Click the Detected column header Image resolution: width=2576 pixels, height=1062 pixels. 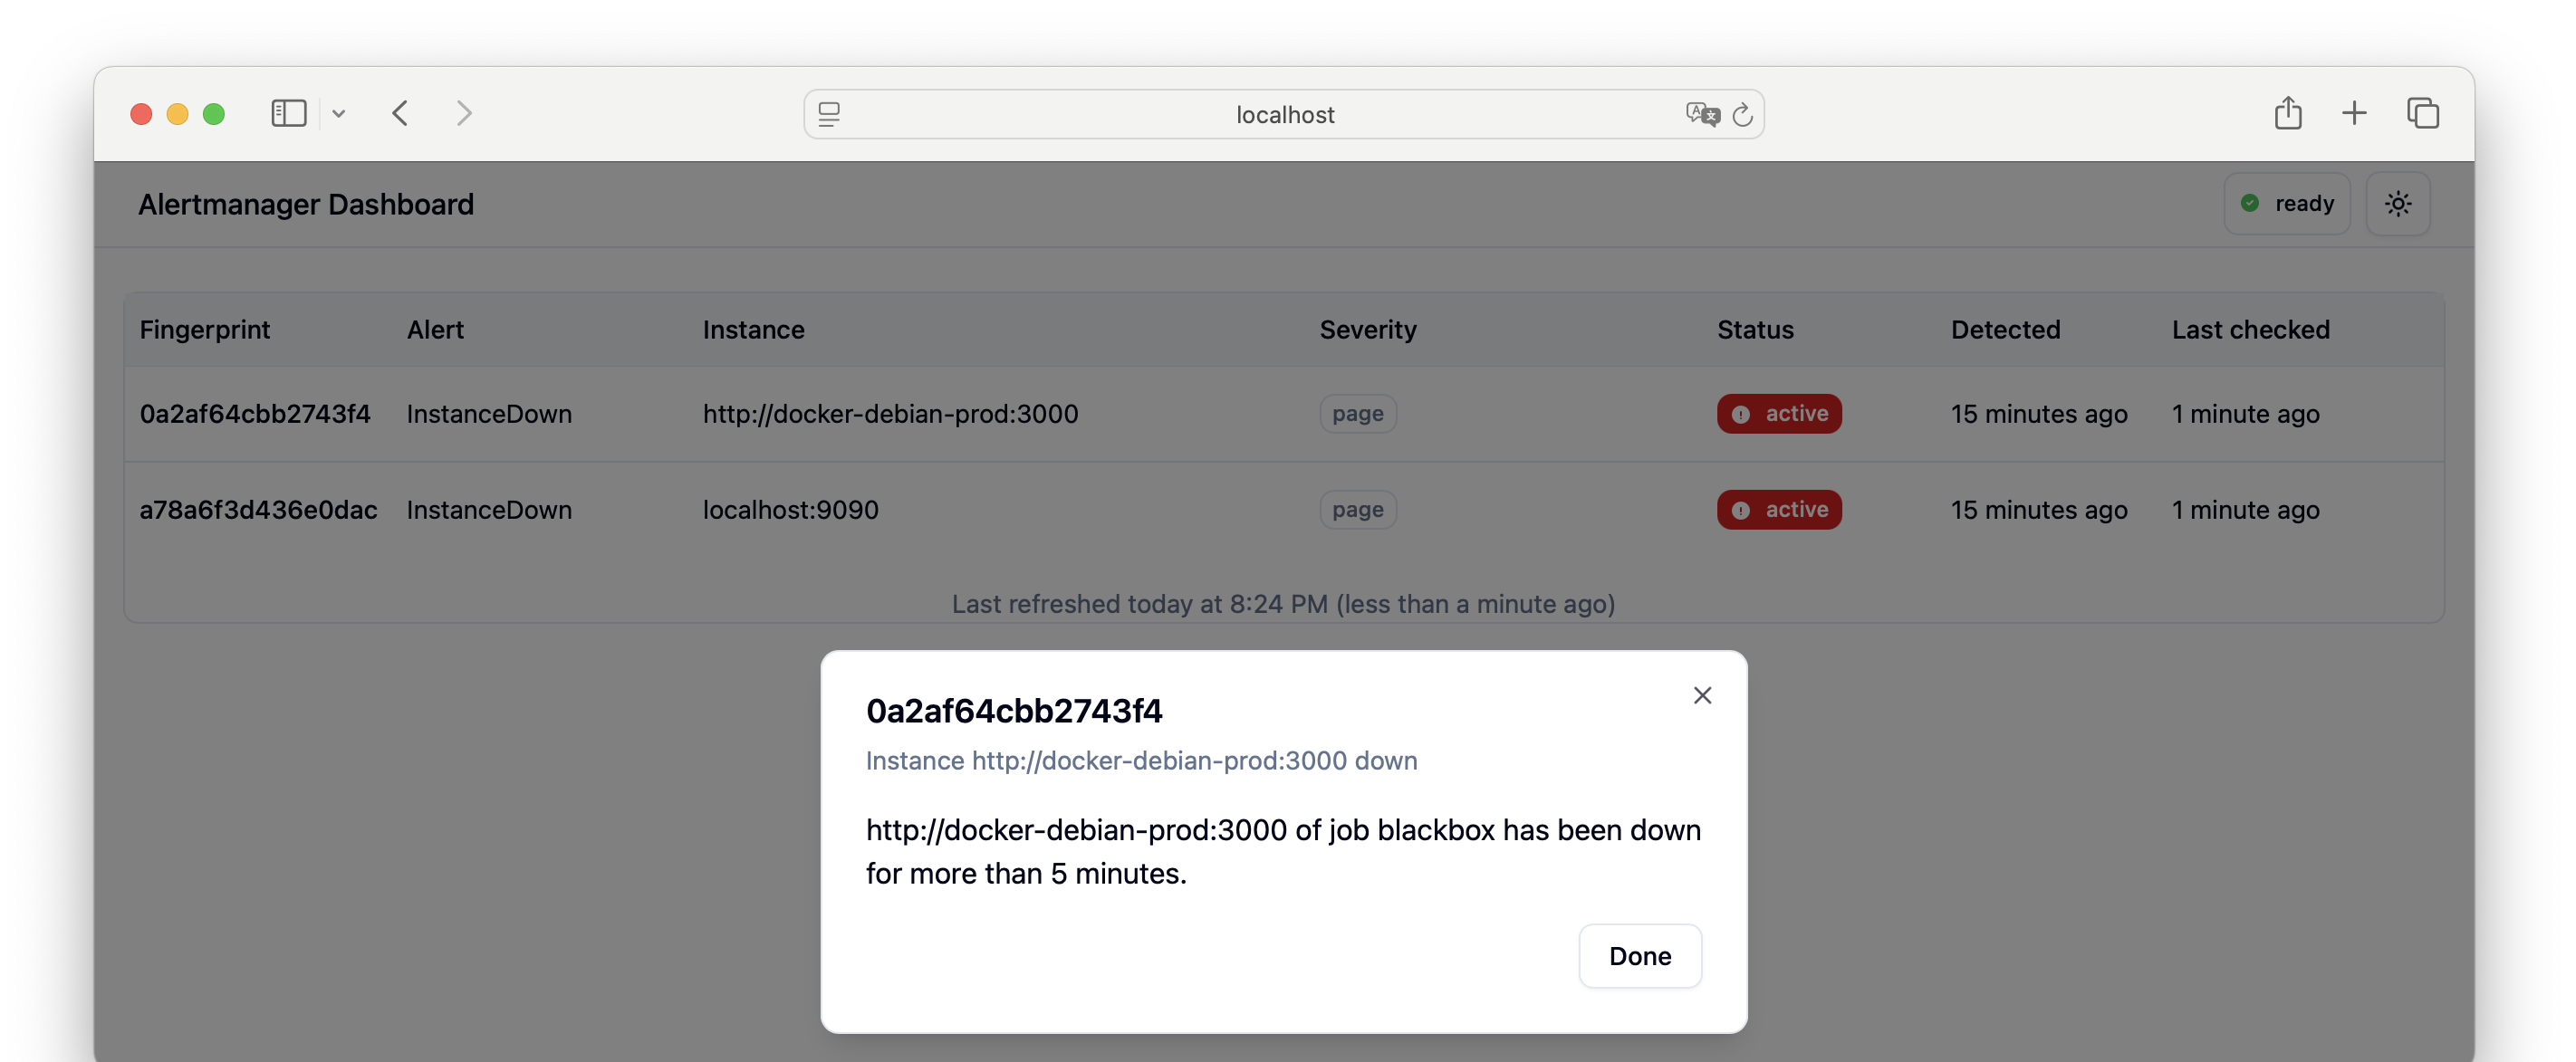click(x=2005, y=330)
